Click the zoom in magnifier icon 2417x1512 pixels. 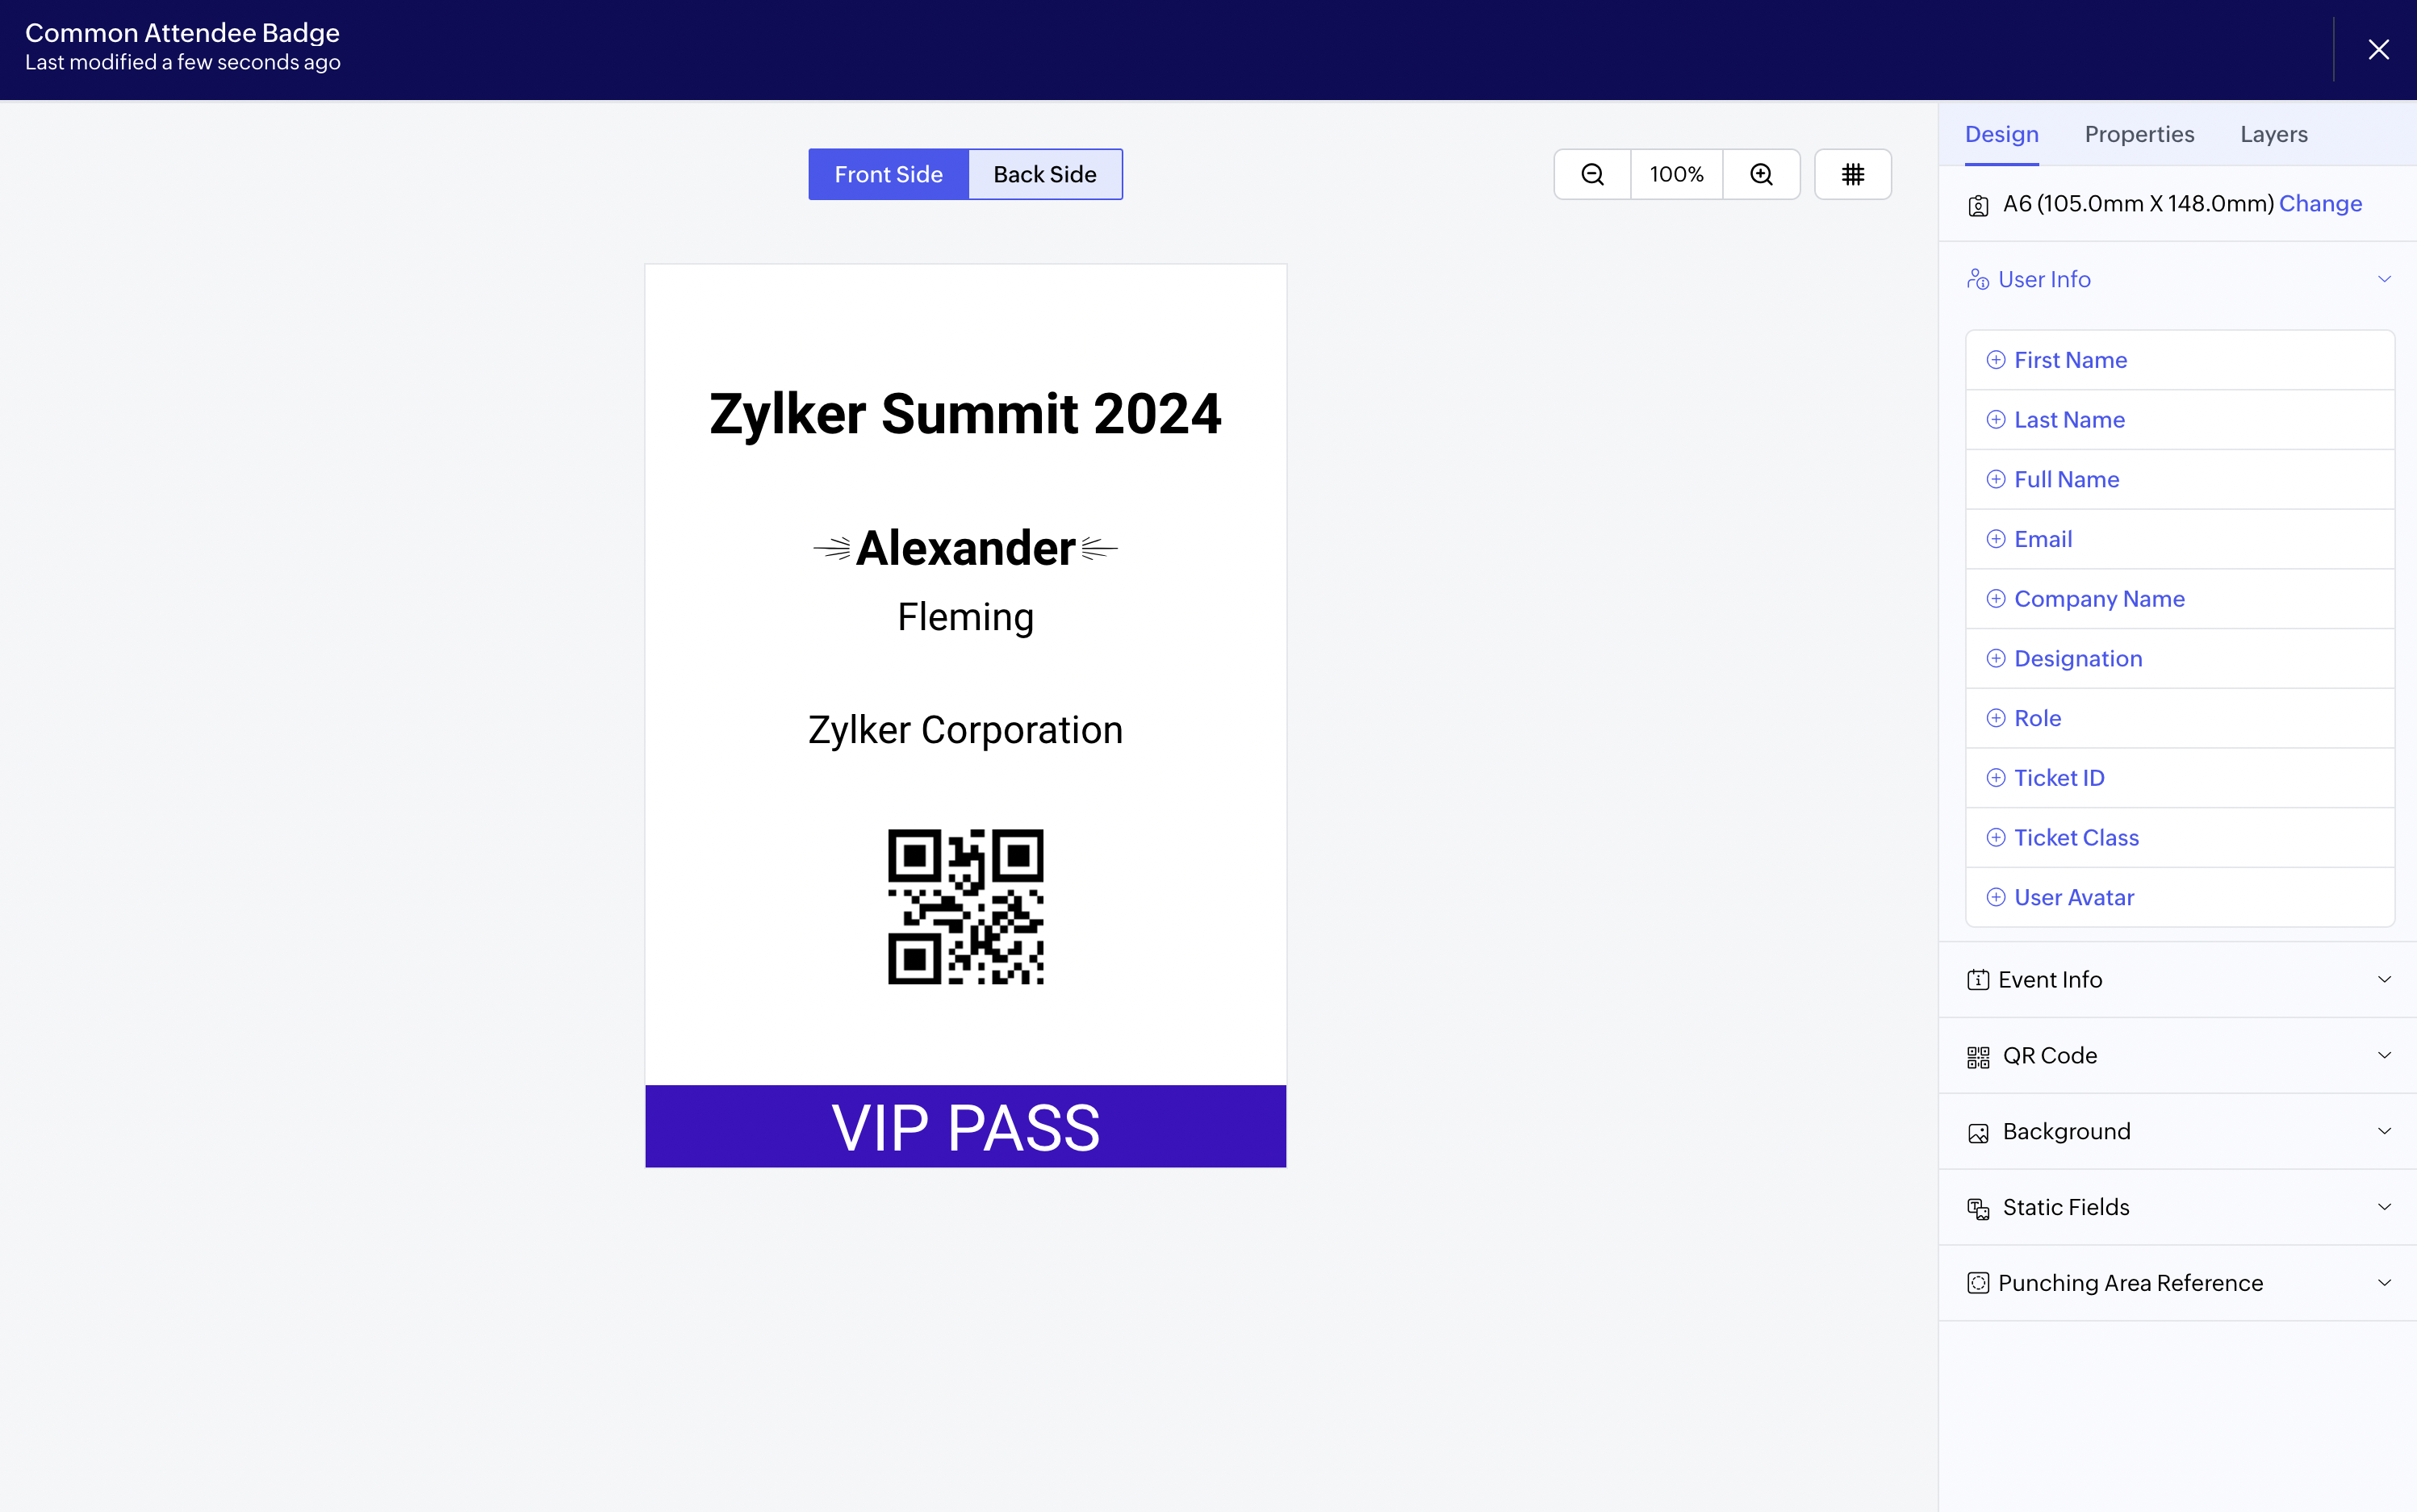click(x=1761, y=174)
